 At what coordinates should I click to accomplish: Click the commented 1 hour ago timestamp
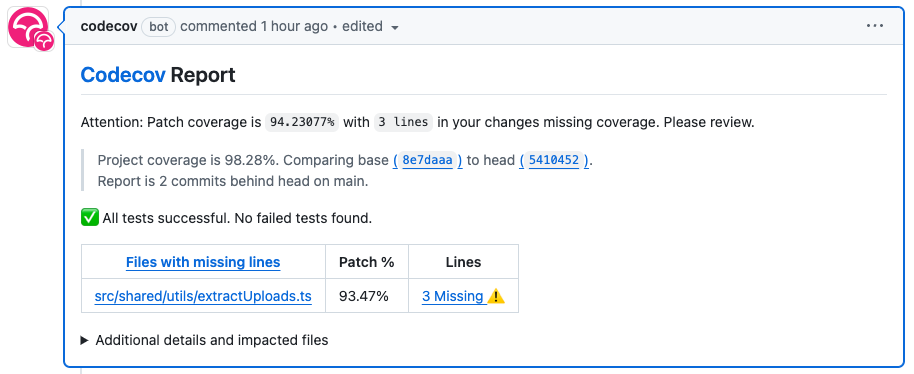point(254,26)
